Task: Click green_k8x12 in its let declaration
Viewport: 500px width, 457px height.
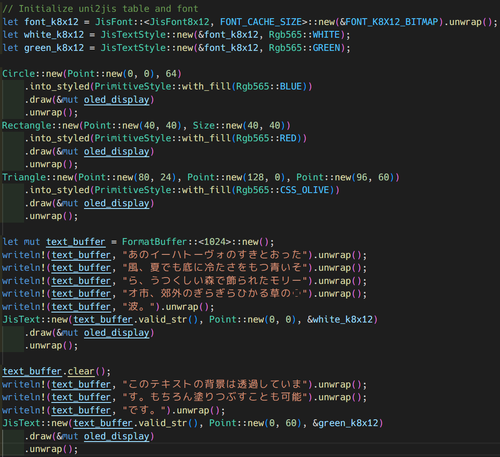Action: tap(54, 48)
